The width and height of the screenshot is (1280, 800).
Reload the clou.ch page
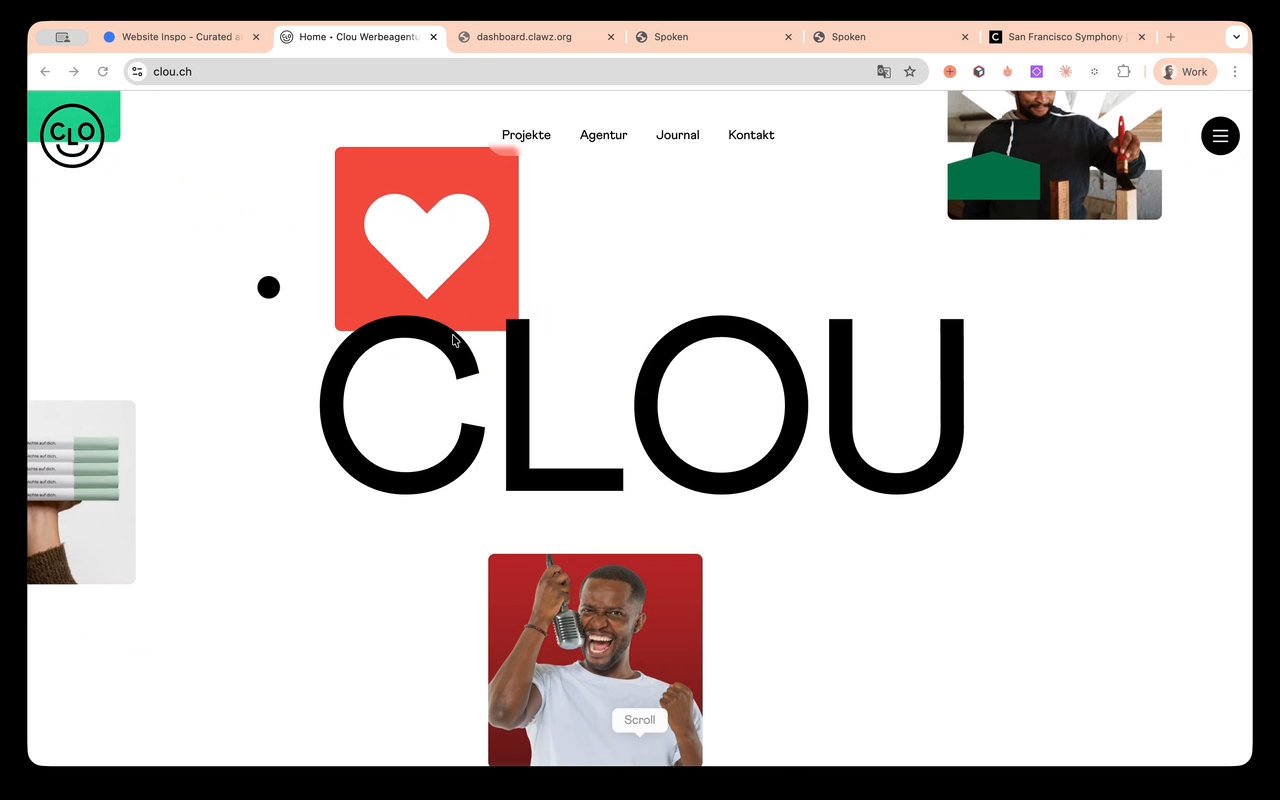pyautogui.click(x=102, y=72)
